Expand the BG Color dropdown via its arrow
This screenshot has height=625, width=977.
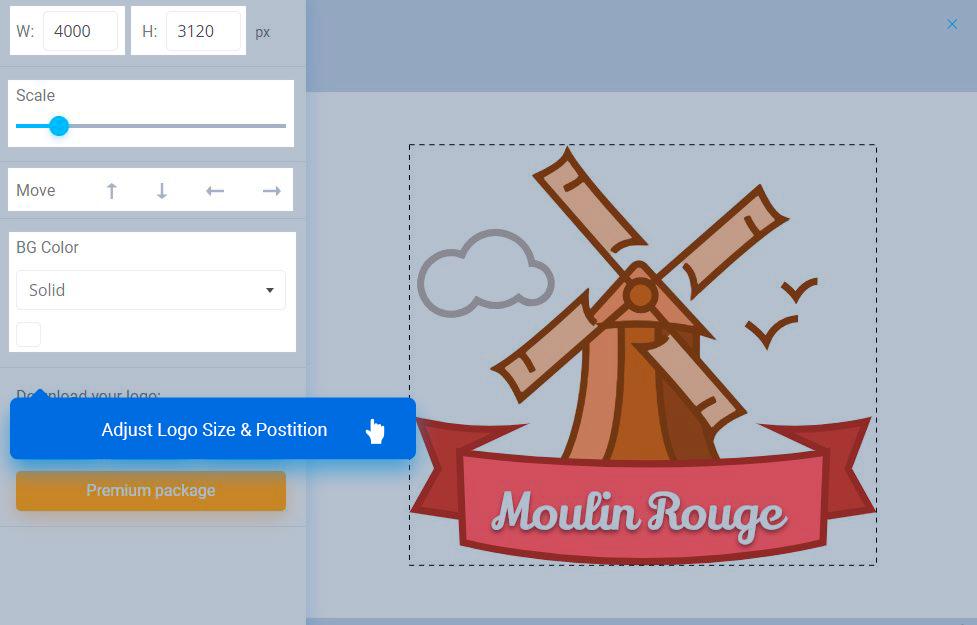(270, 290)
